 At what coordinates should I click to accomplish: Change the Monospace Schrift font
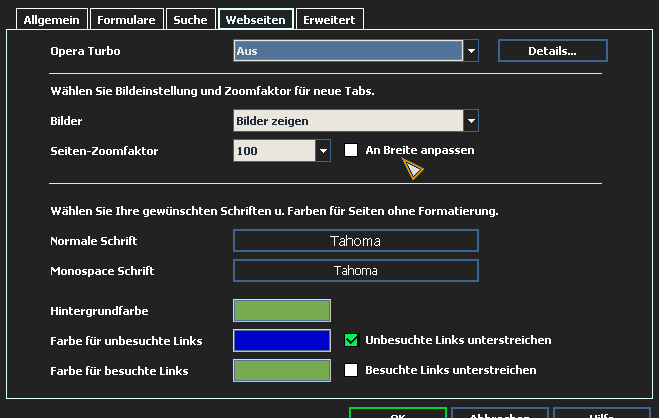pos(355,271)
